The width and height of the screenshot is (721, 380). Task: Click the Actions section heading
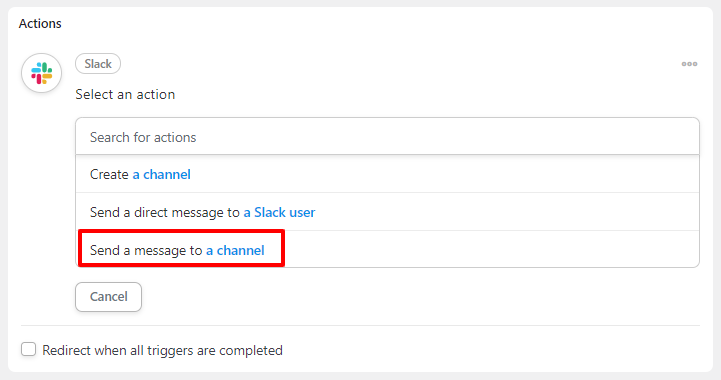point(40,23)
